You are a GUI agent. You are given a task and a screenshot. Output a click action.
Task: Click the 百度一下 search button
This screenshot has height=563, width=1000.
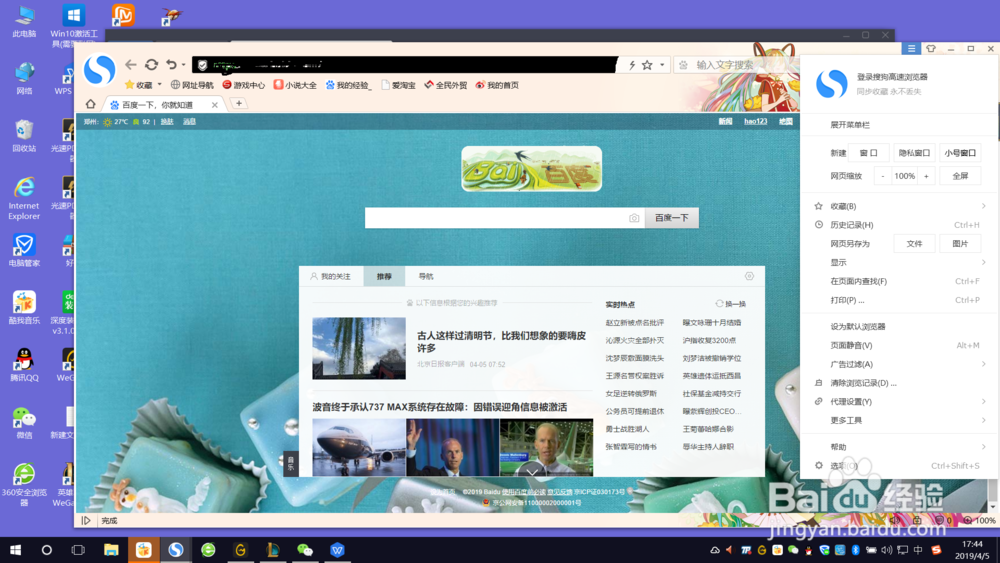(x=672, y=217)
